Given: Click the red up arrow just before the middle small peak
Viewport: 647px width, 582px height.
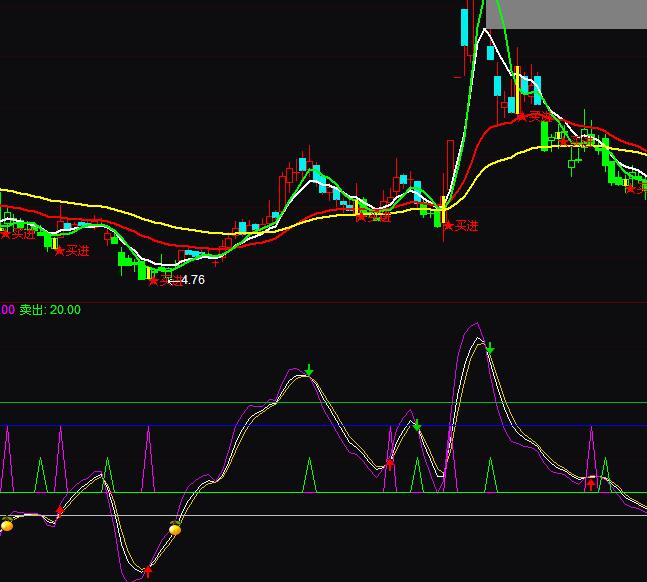Looking at the screenshot, I should [x=390, y=462].
